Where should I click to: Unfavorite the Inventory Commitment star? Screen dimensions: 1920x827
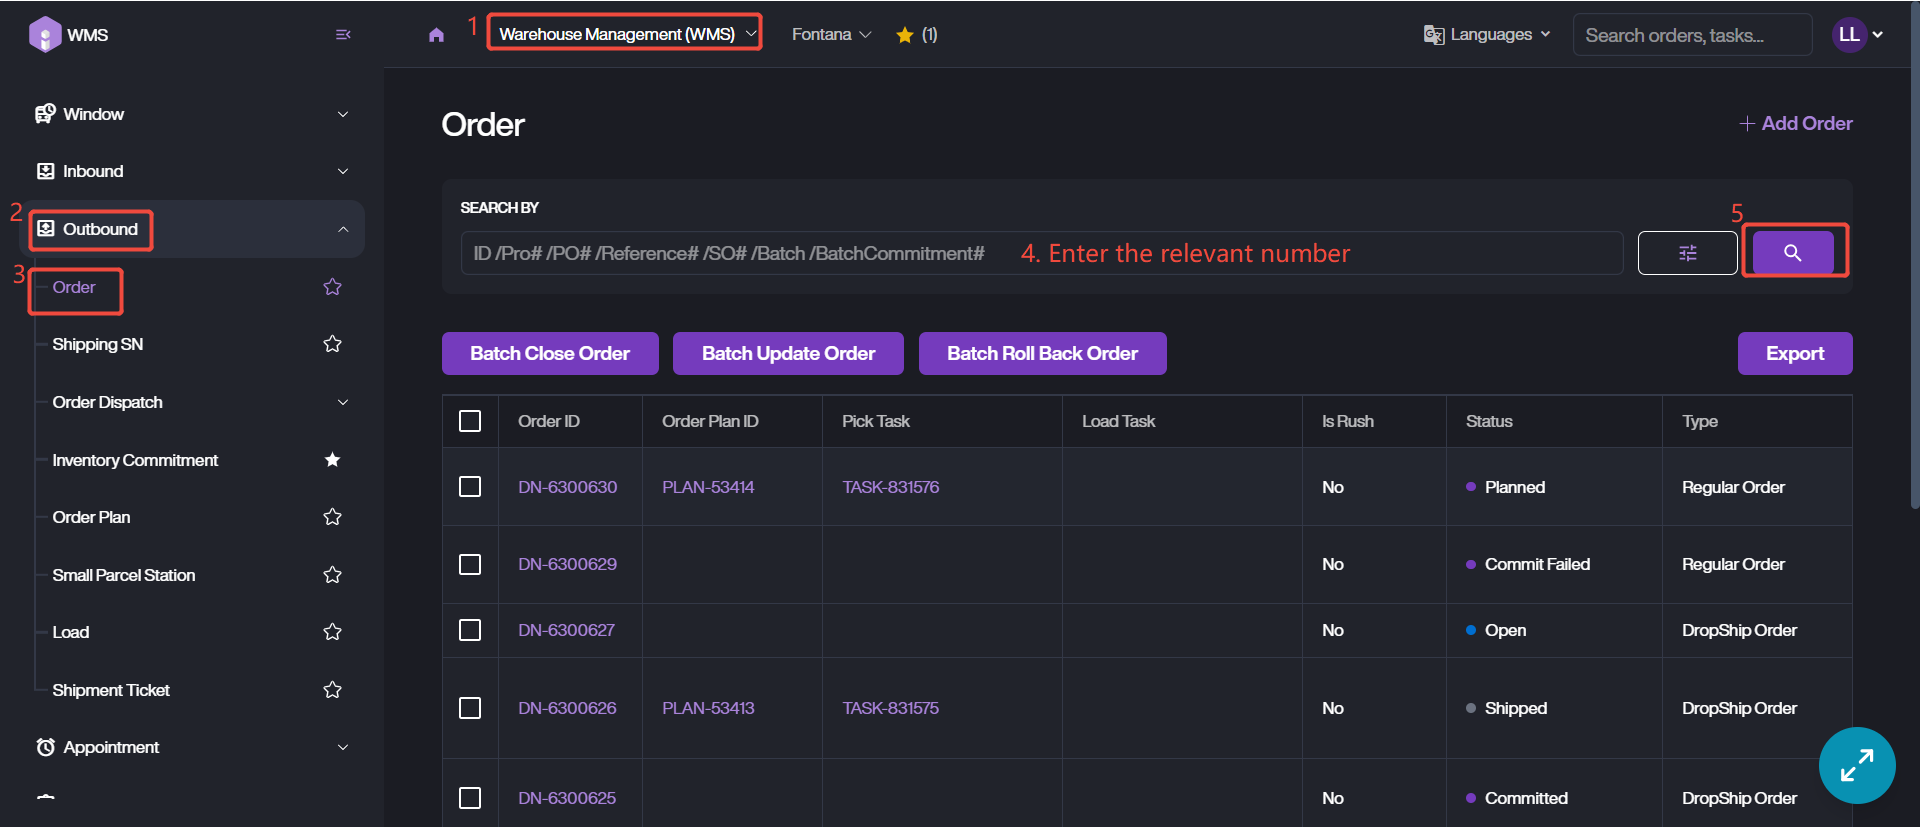coord(332,460)
